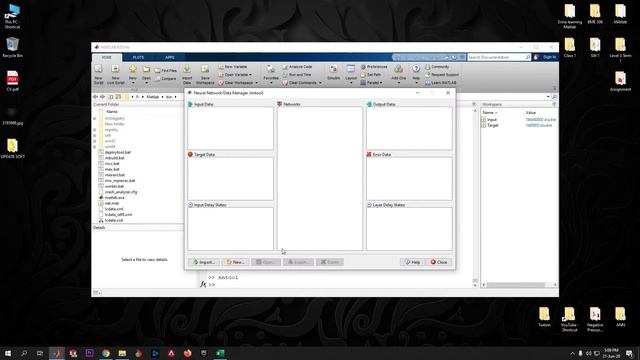Select matlab.exe in Current Folder
640x360 pixels.
(x=114, y=198)
